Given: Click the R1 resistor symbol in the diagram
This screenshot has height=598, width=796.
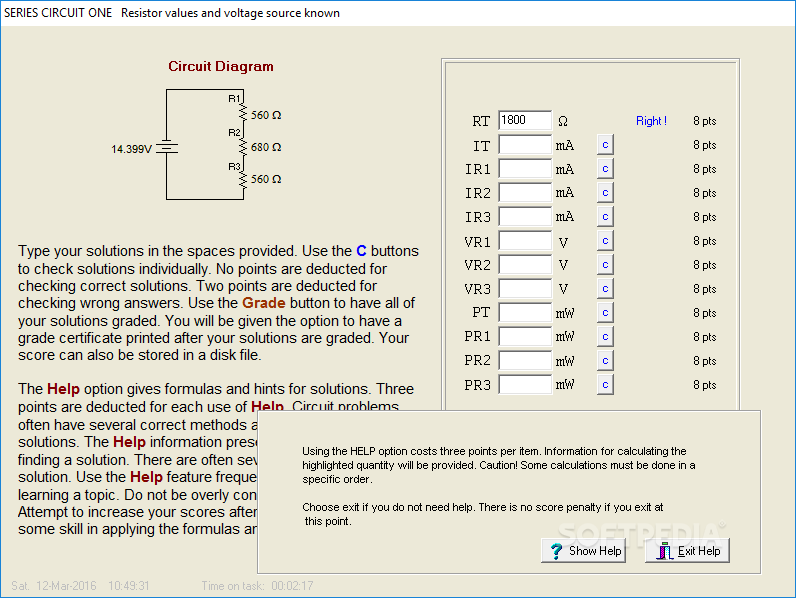Looking at the screenshot, I should (243, 112).
